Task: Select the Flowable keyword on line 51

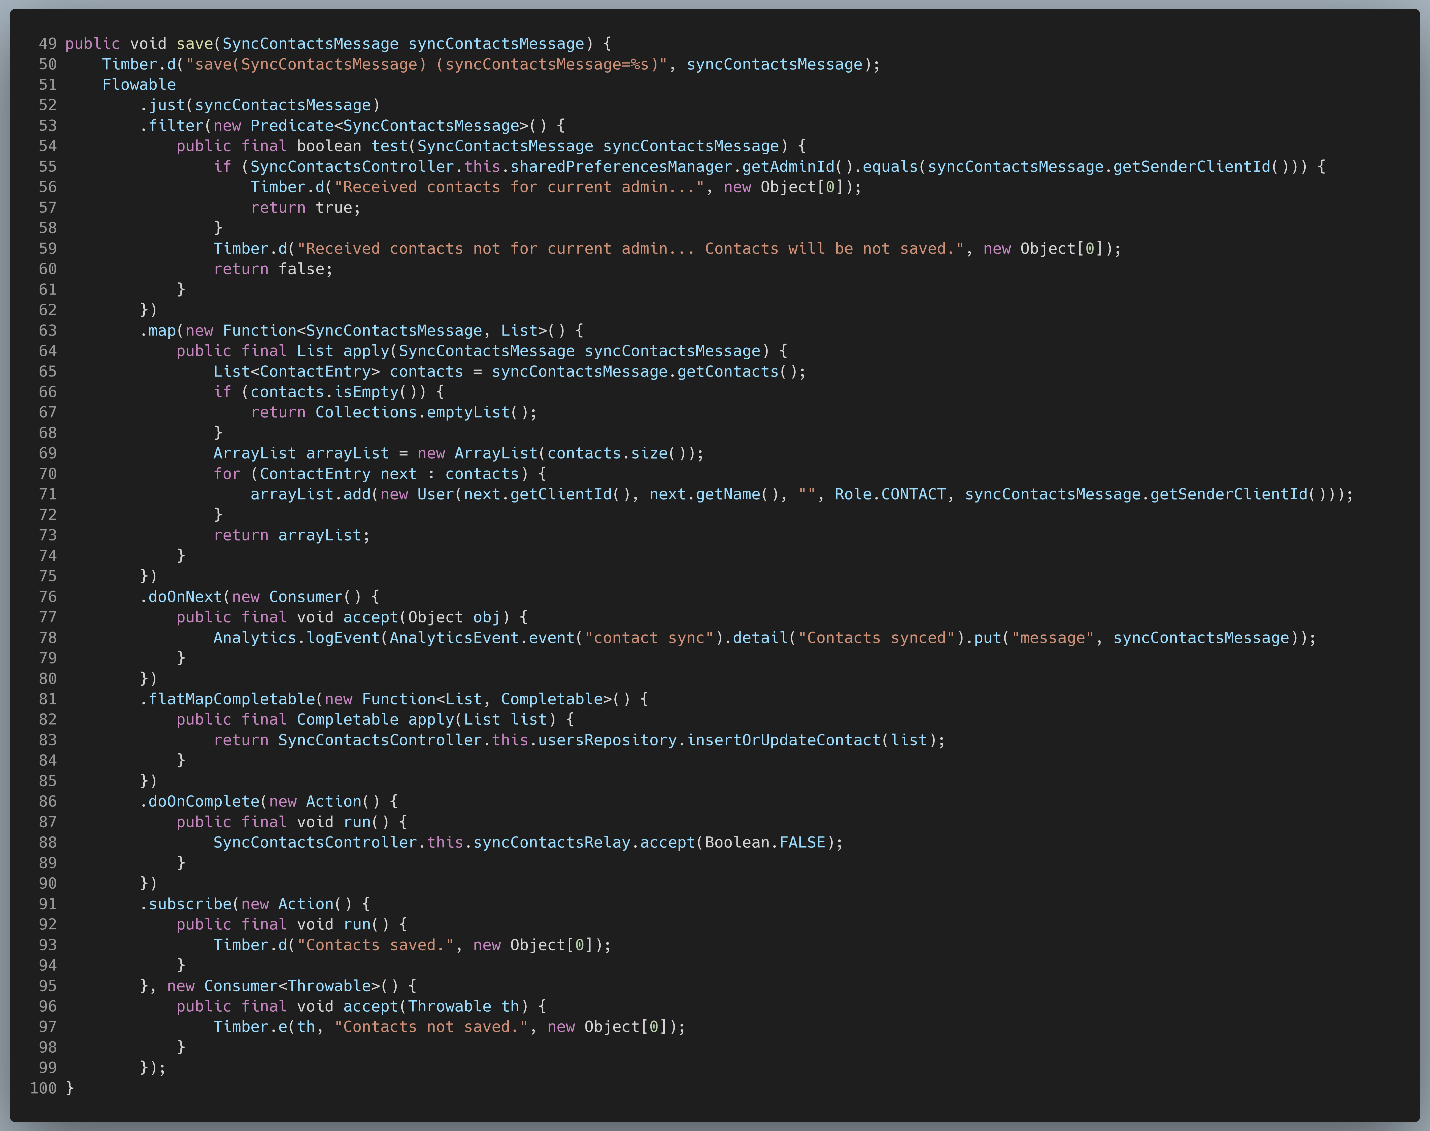Action: point(139,85)
